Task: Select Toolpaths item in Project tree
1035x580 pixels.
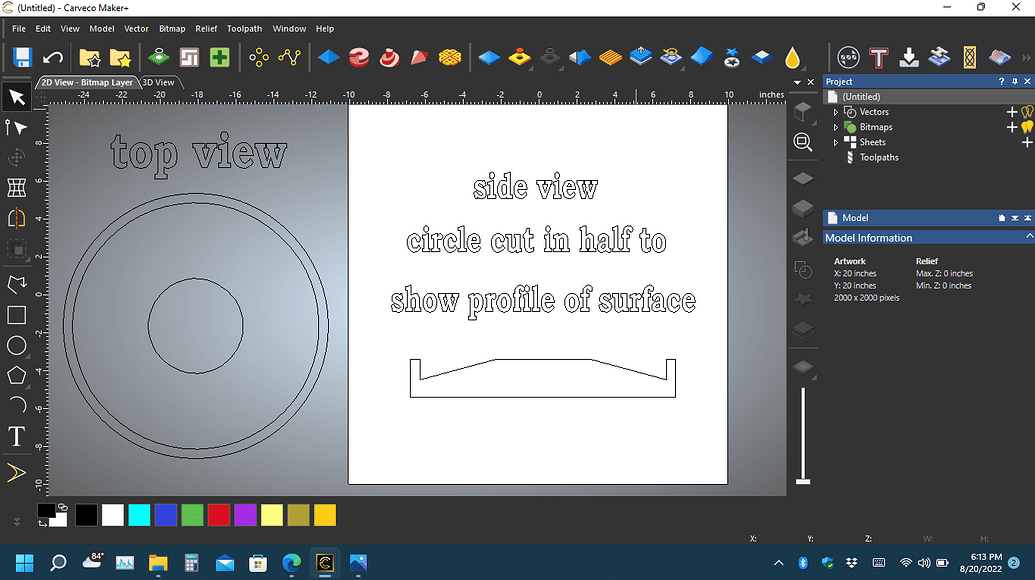Action: tap(879, 157)
